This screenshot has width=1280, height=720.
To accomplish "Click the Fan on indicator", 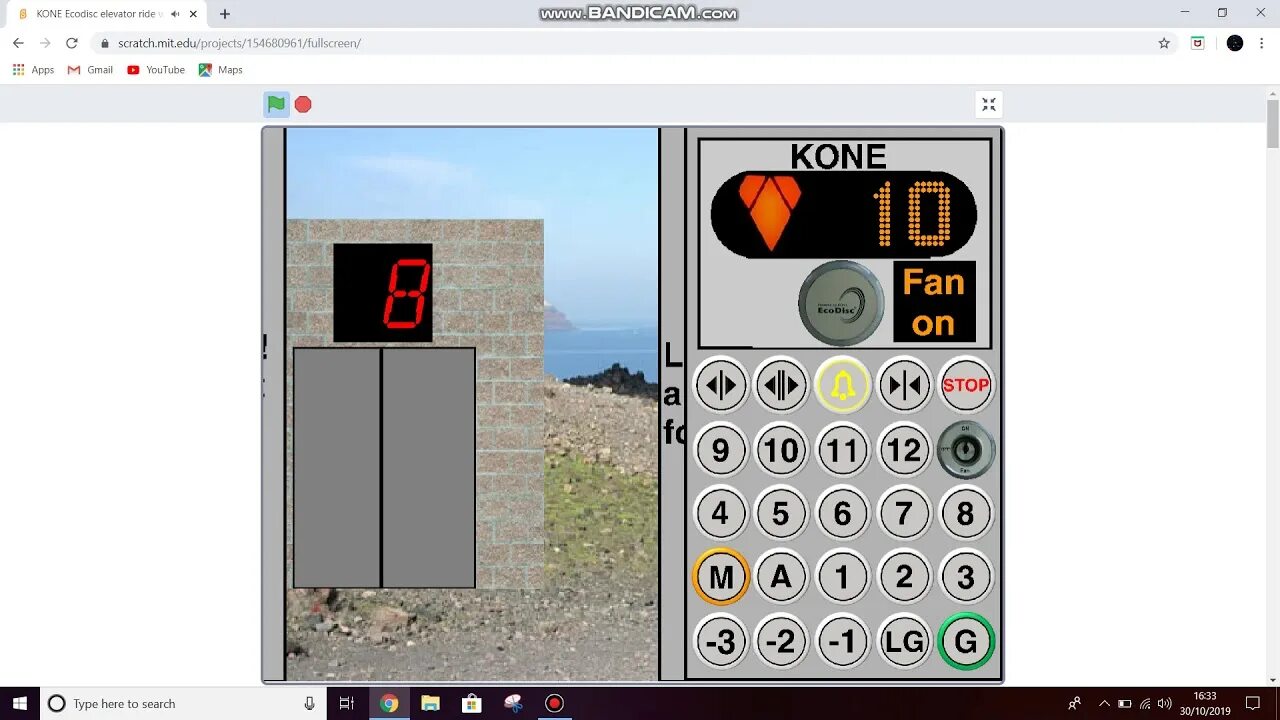I will (x=934, y=302).
